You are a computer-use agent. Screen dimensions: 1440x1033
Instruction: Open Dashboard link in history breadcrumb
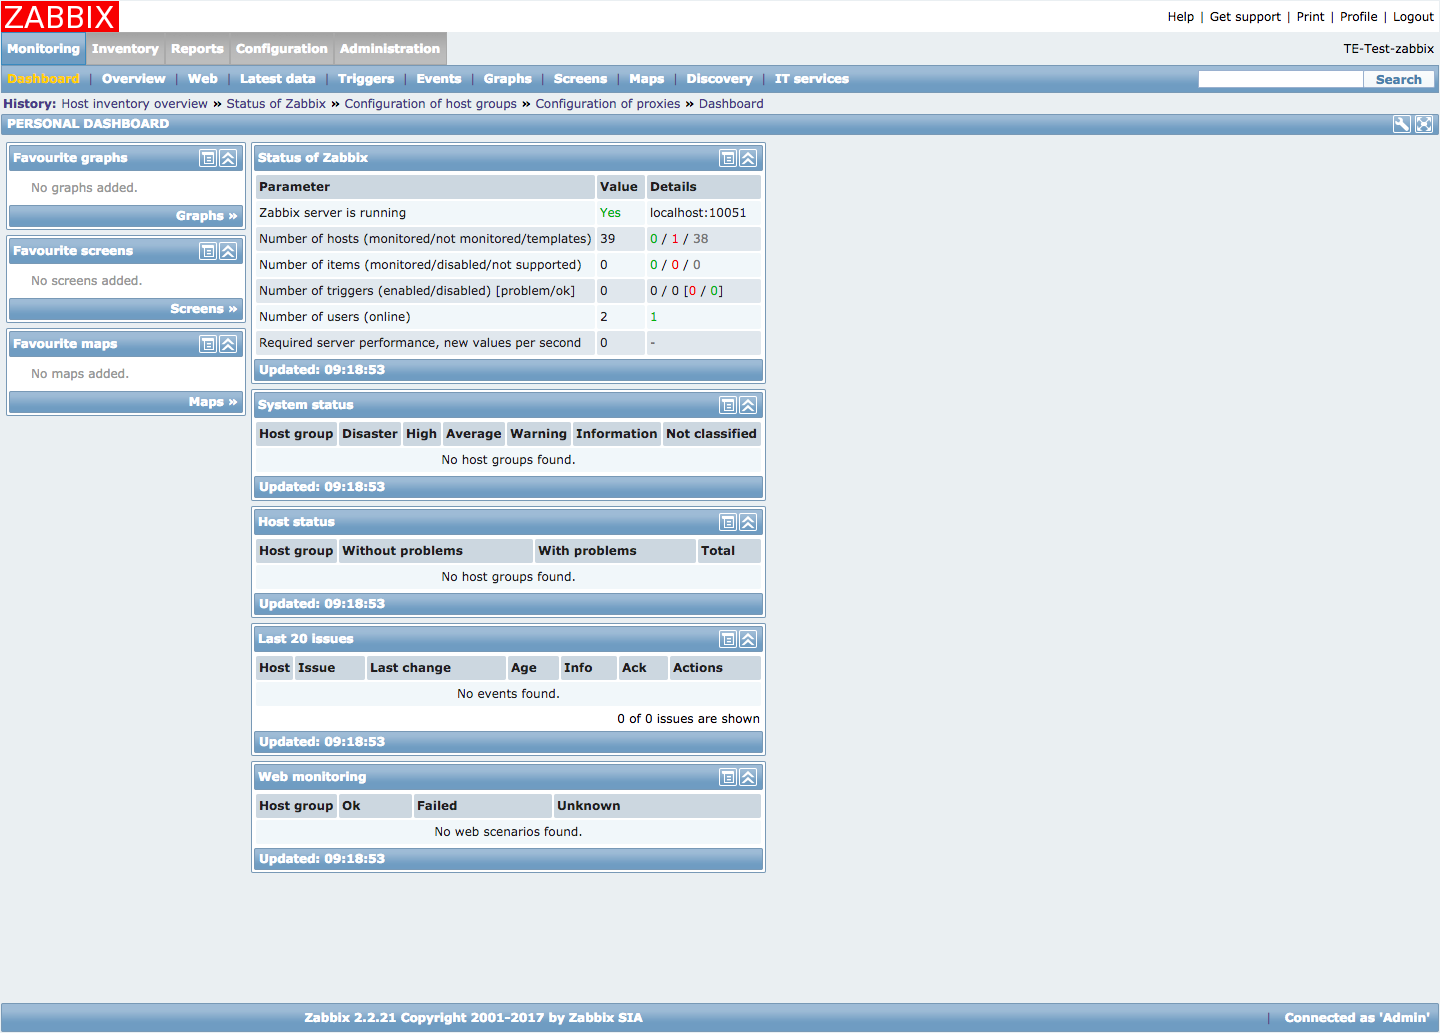[731, 104]
